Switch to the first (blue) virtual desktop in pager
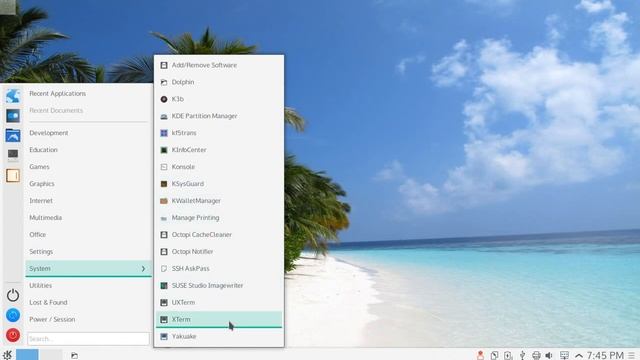The width and height of the screenshot is (640, 360). [27, 354]
